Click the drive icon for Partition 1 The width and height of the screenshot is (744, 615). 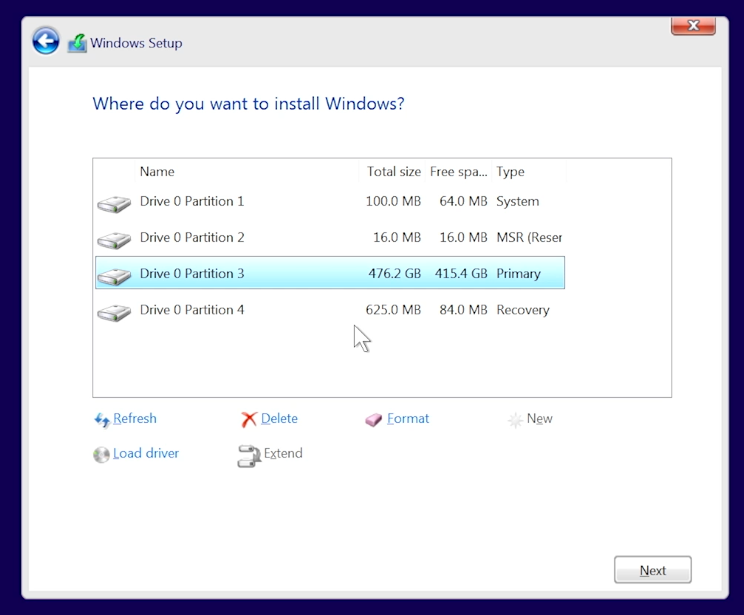tap(114, 205)
